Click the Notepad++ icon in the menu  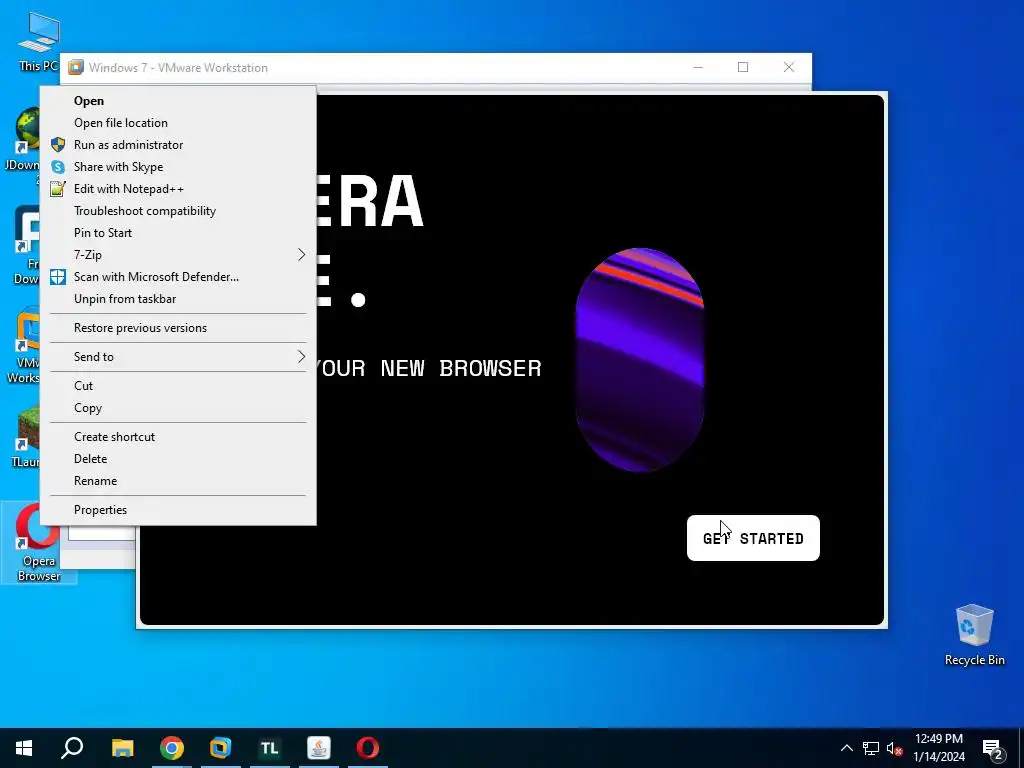pos(58,189)
